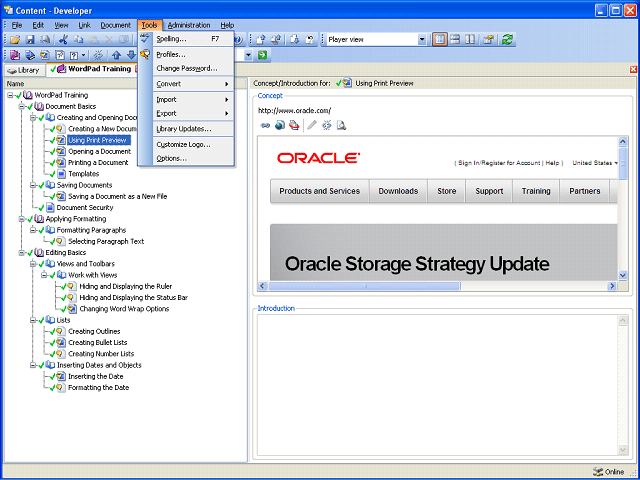Click the Concept scrollbar down arrow
Viewport: 640px width, 480px height.
pos(622,276)
